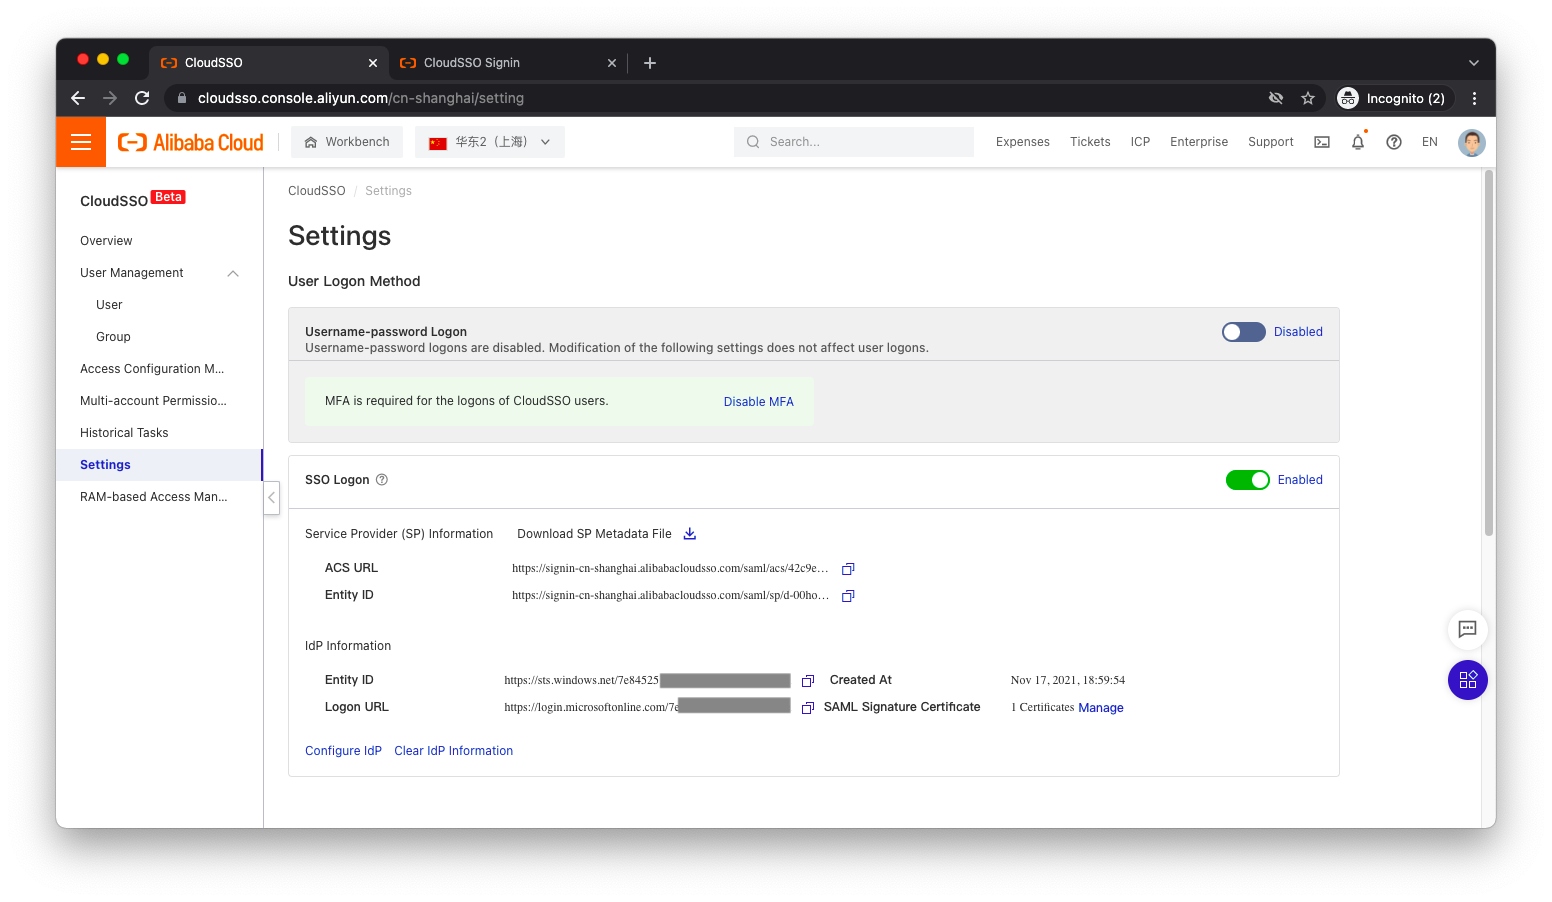Click the Configure IdP link
Viewport: 1552px width, 902px height.
point(343,751)
